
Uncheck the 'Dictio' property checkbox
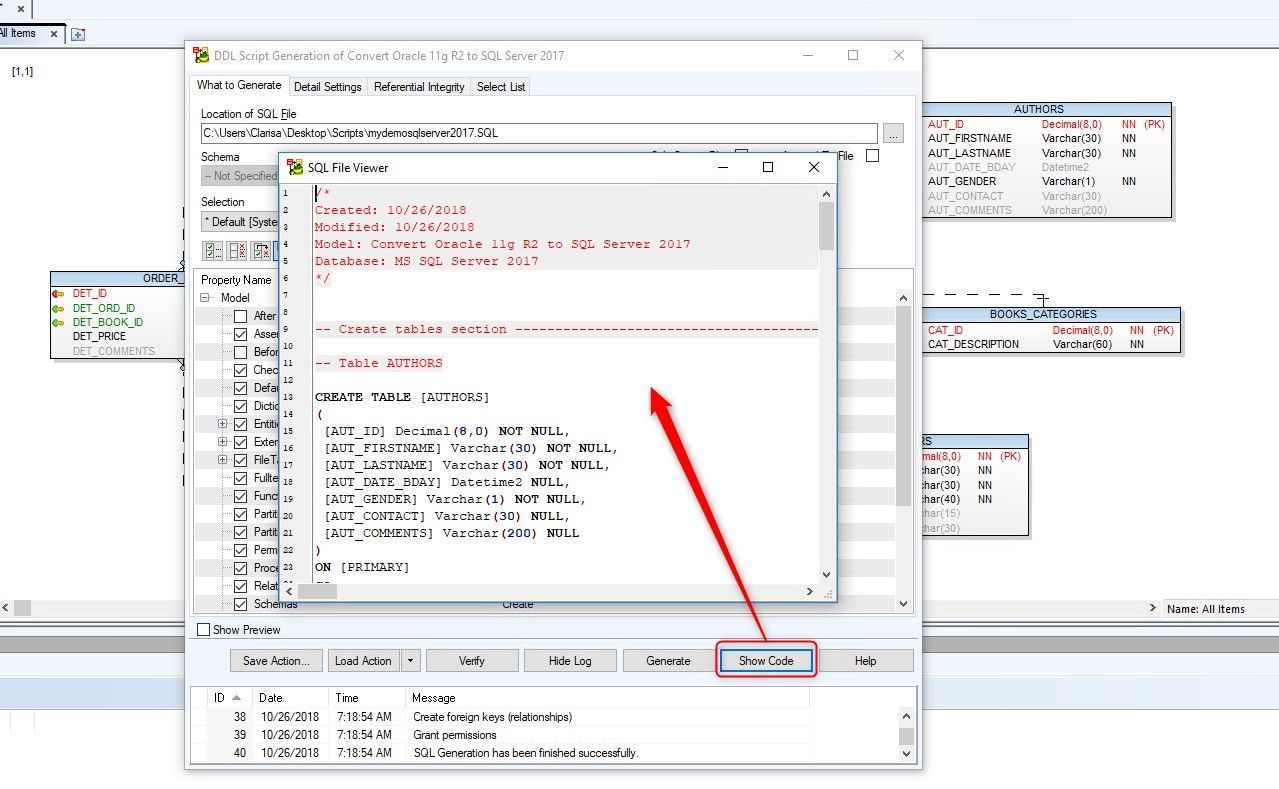[240, 406]
